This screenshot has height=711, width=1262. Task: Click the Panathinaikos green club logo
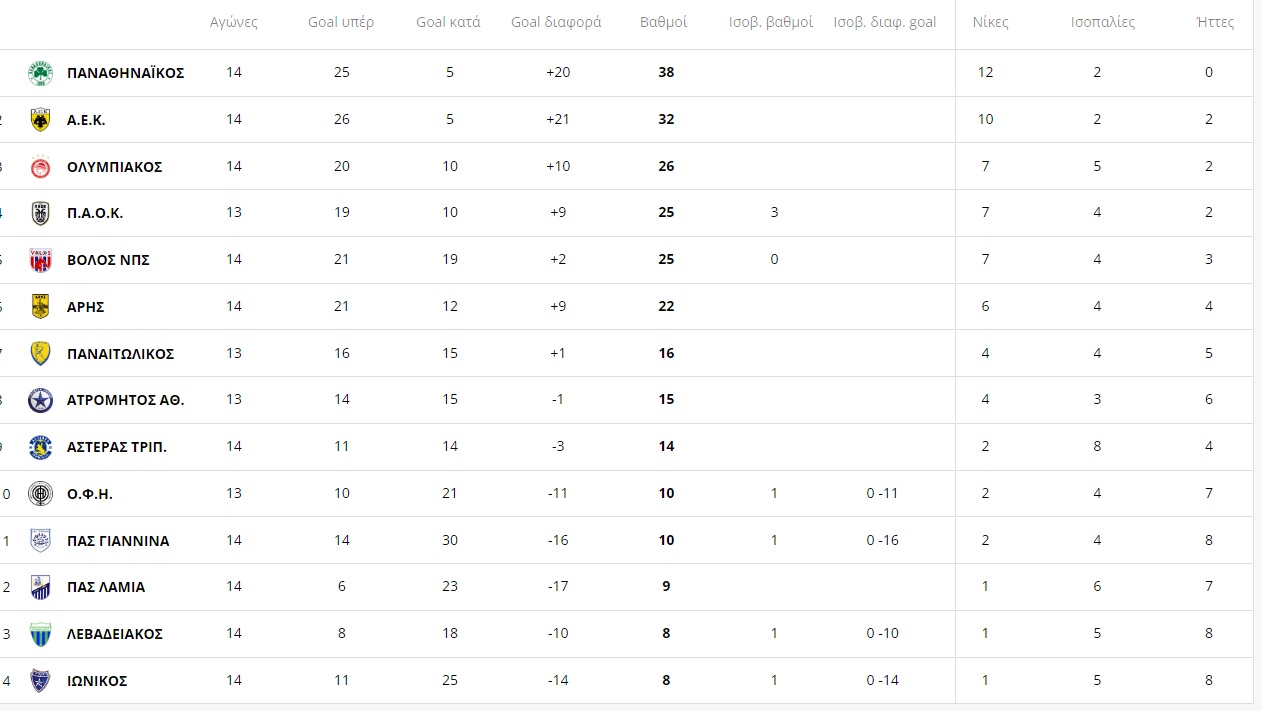point(40,73)
